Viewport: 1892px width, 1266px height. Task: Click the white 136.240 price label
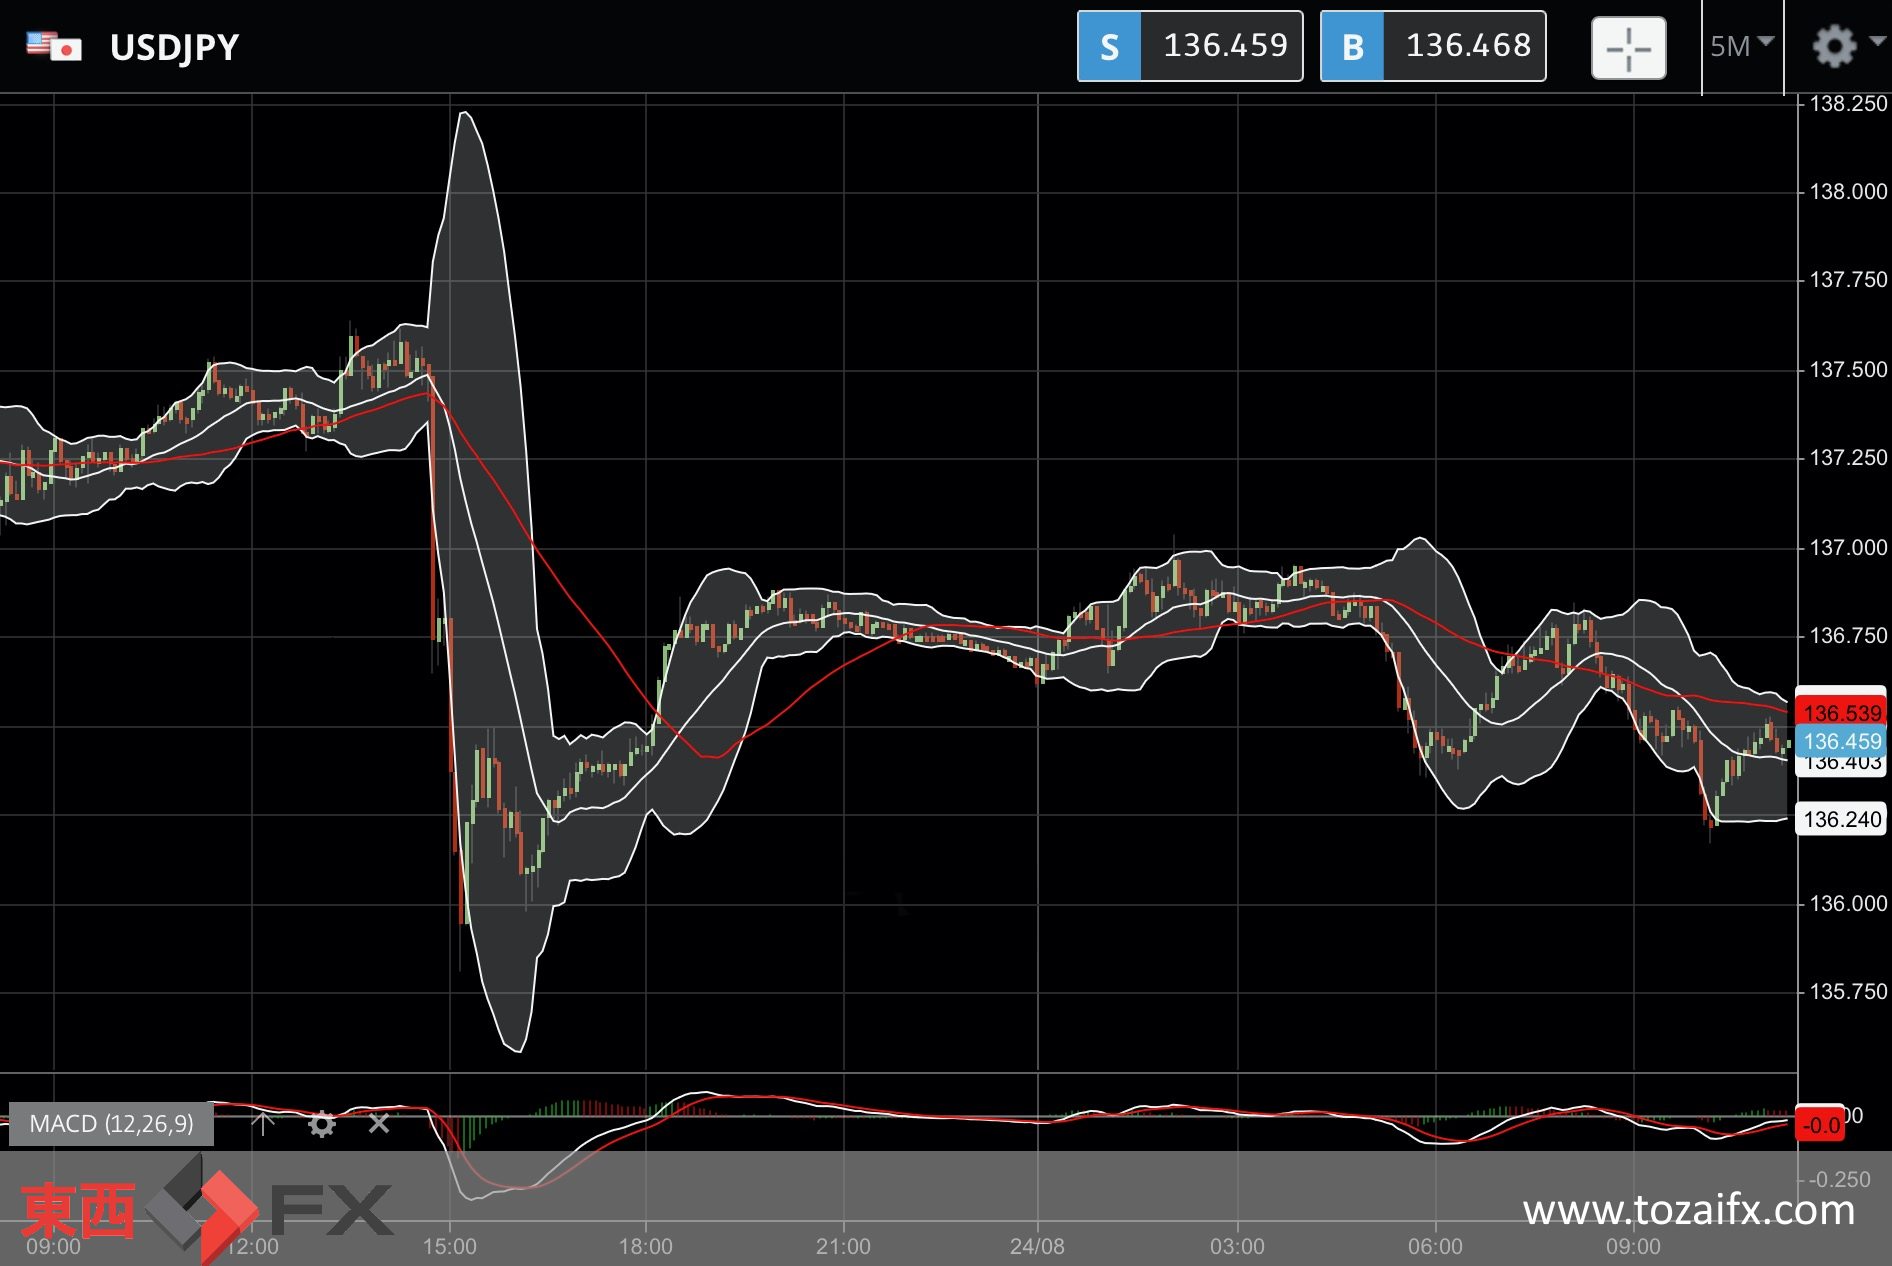(1841, 819)
